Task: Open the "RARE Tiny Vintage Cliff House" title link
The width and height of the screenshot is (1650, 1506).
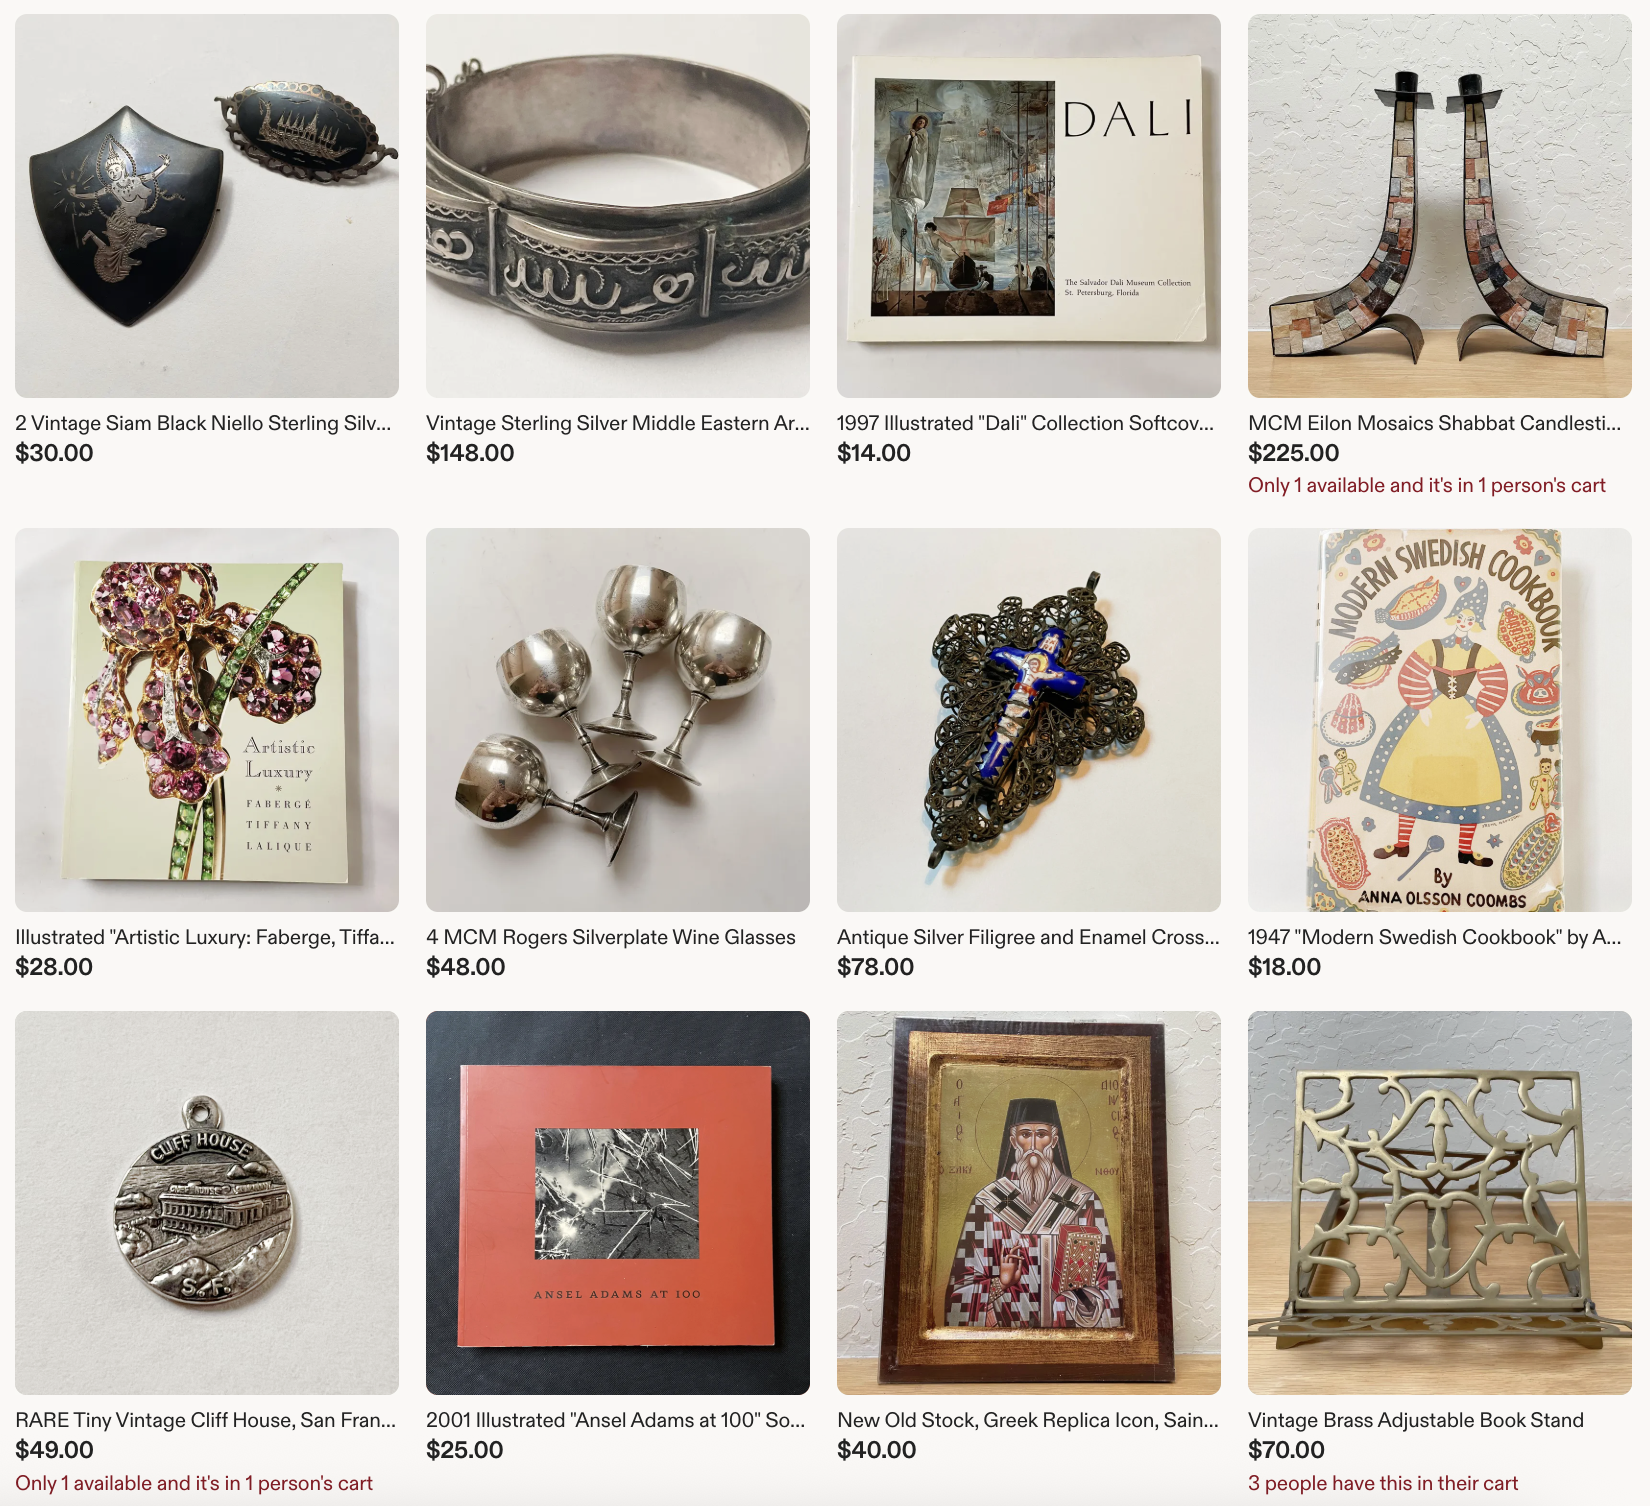Action: (x=206, y=1420)
